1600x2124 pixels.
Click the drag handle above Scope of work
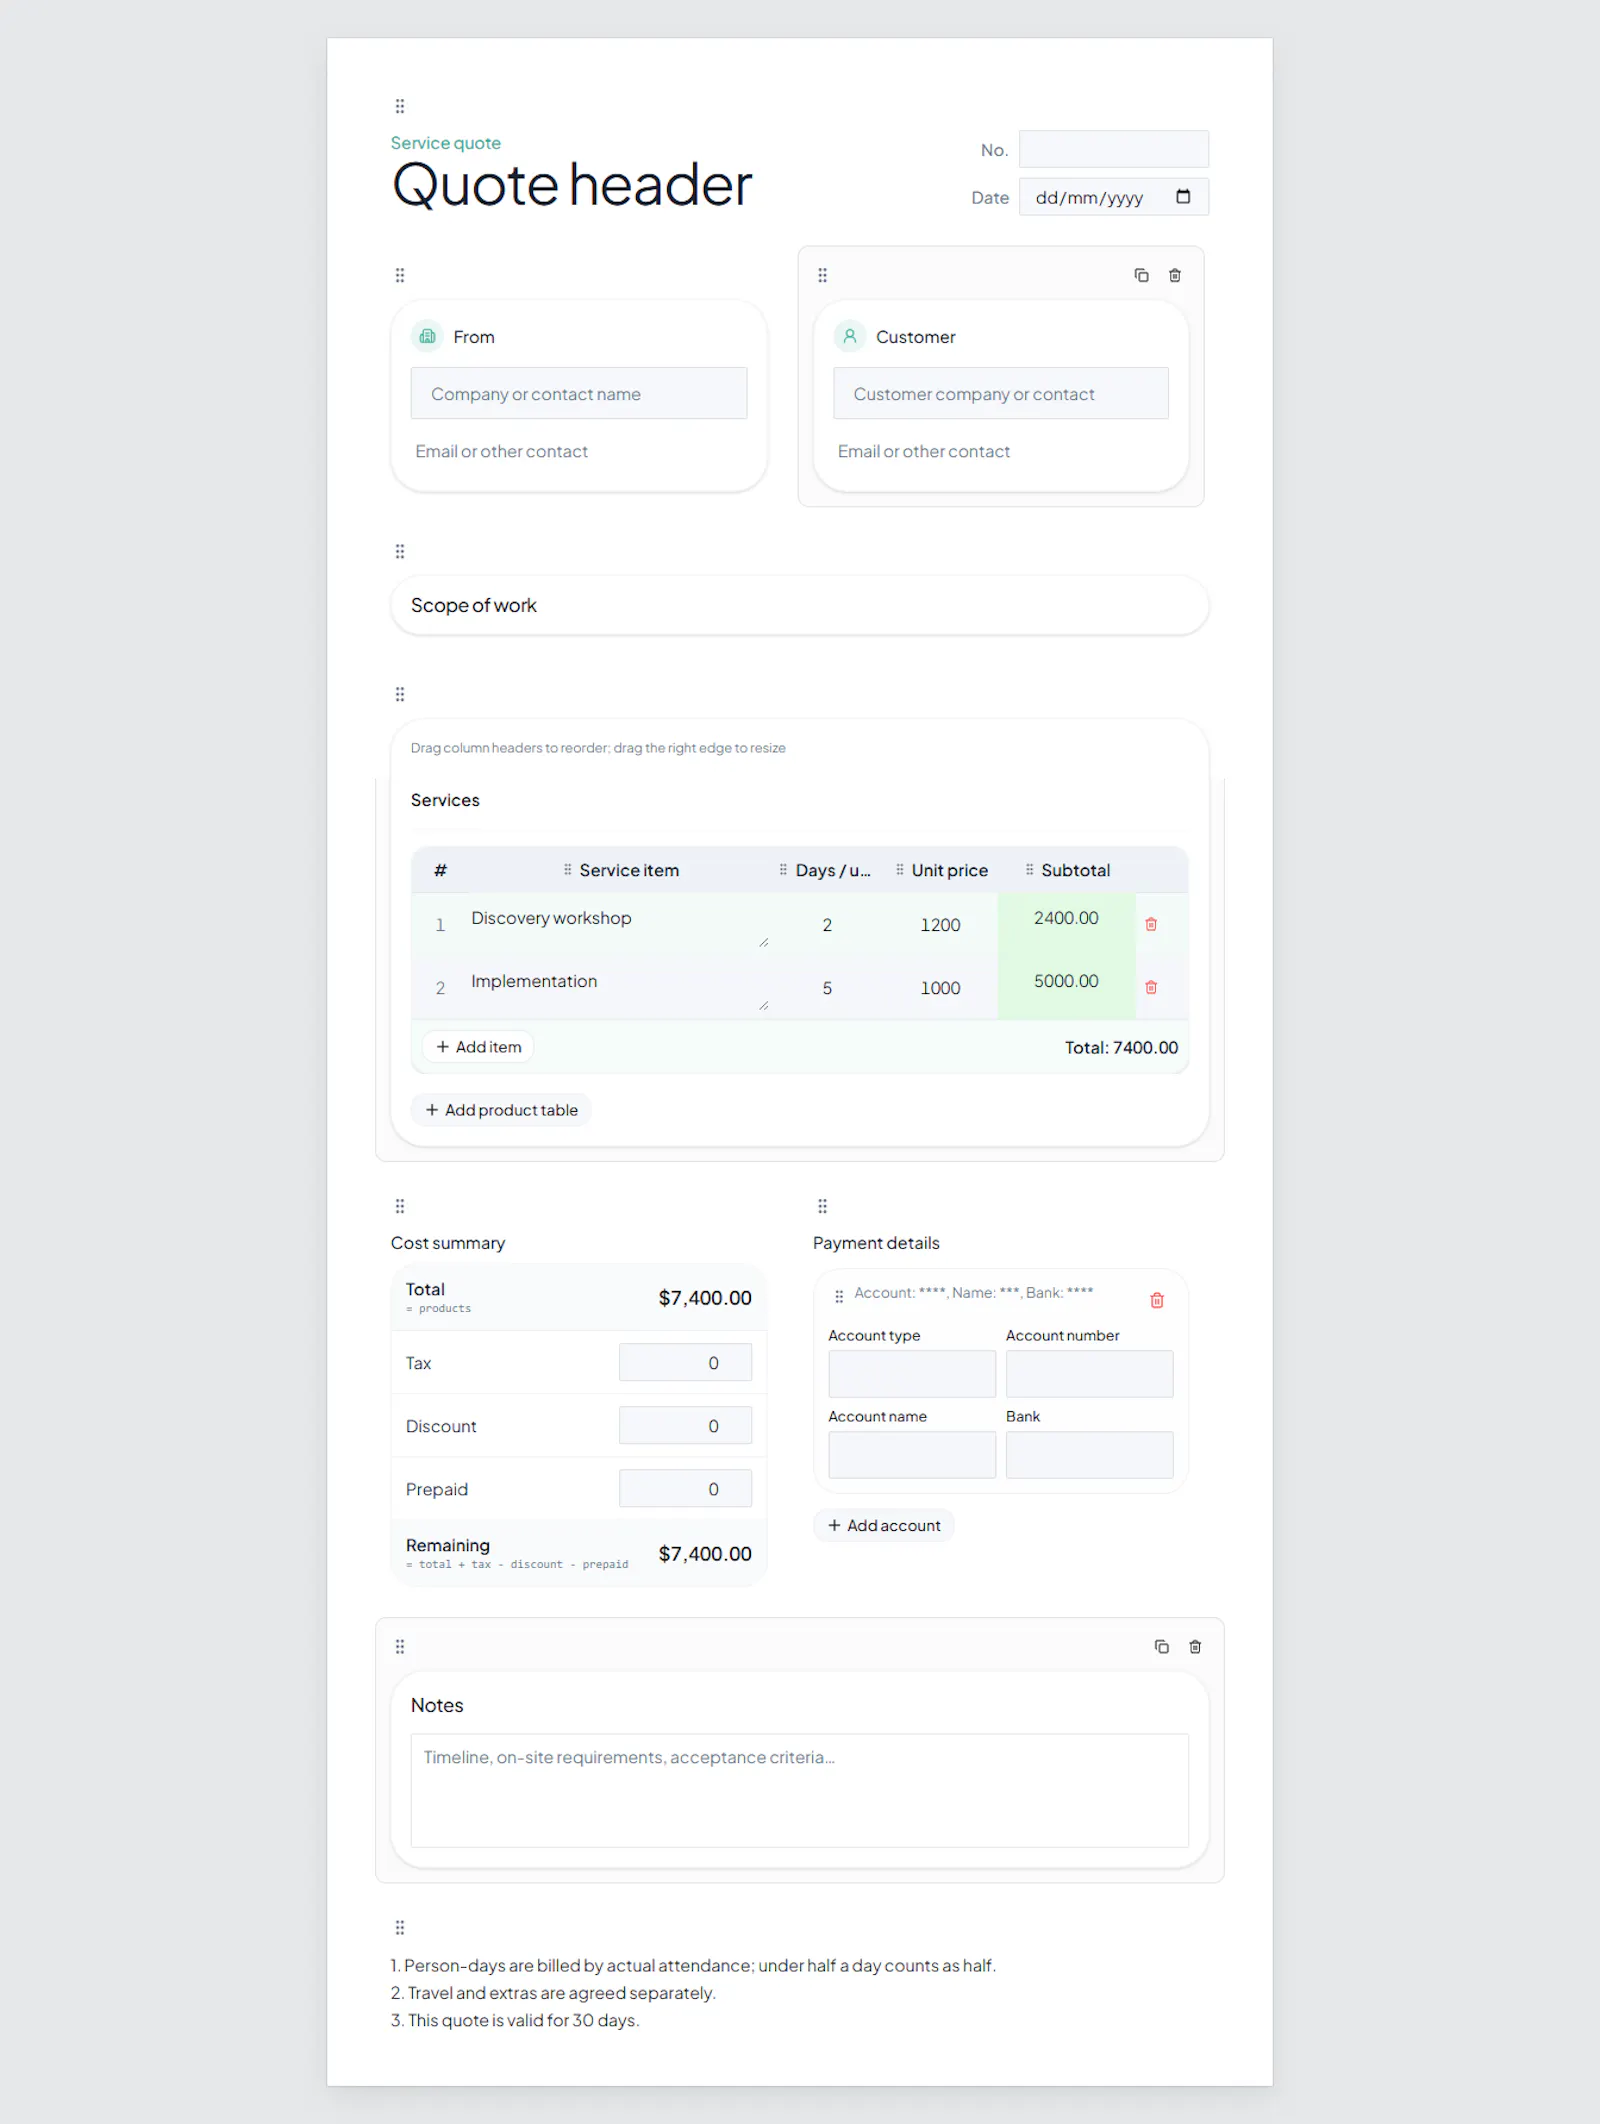[x=400, y=551]
